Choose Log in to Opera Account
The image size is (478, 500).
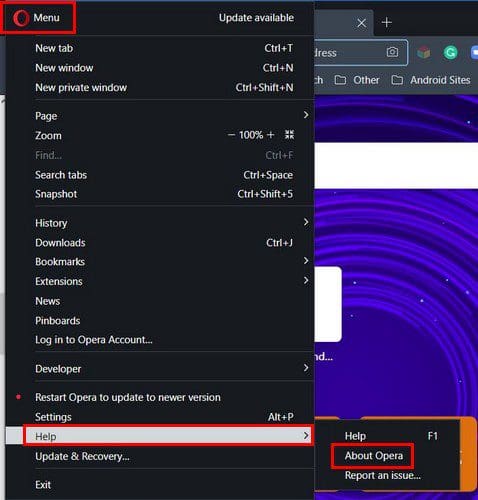[164, 340]
